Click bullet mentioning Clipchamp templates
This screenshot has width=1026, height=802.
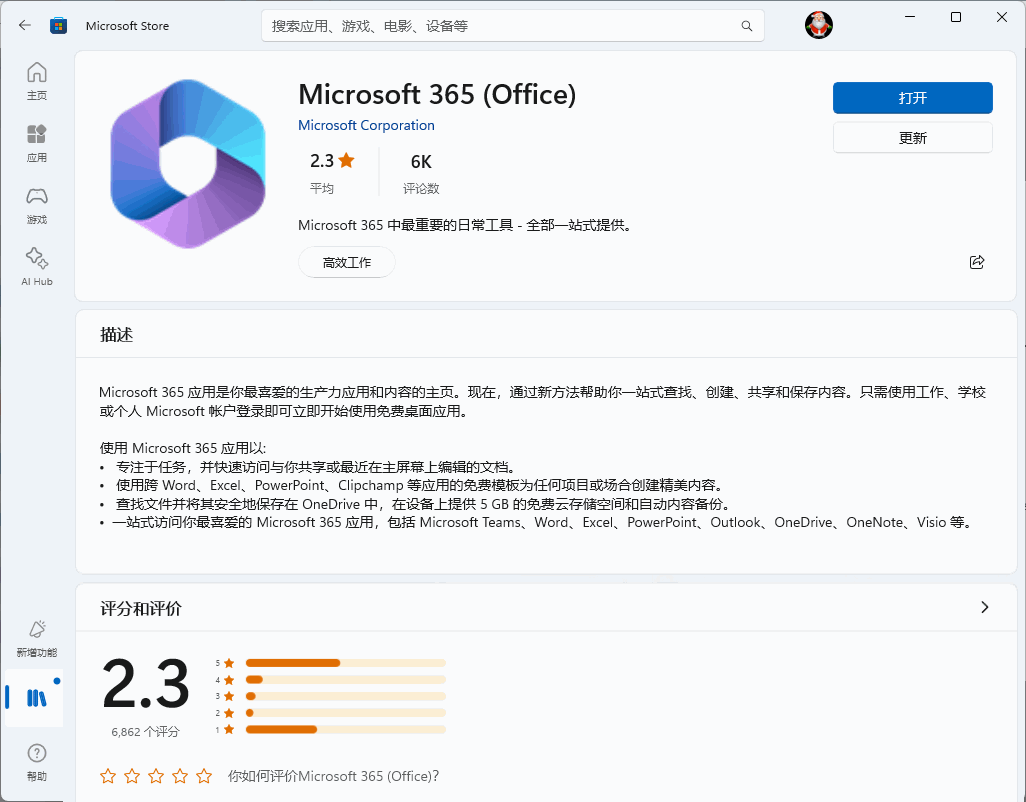pos(412,485)
